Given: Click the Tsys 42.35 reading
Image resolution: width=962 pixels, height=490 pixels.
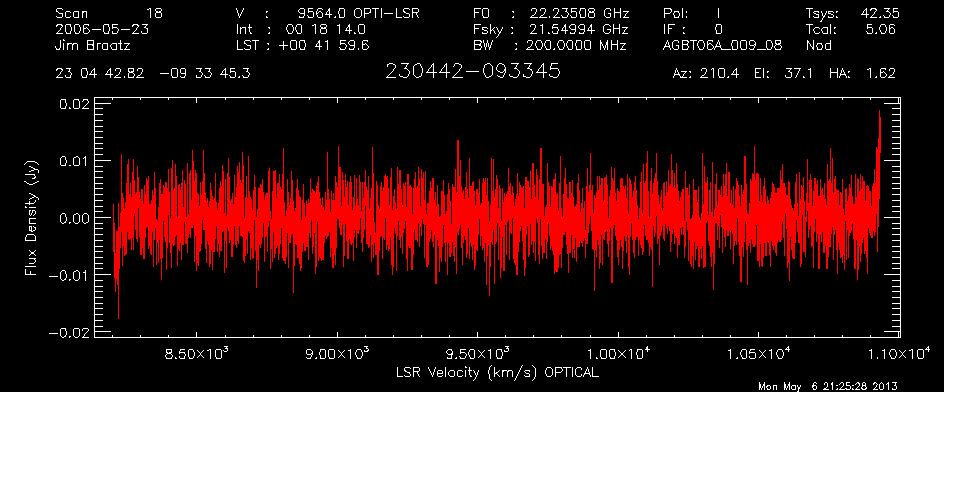Looking at the screenshot, I should point(850,13).
